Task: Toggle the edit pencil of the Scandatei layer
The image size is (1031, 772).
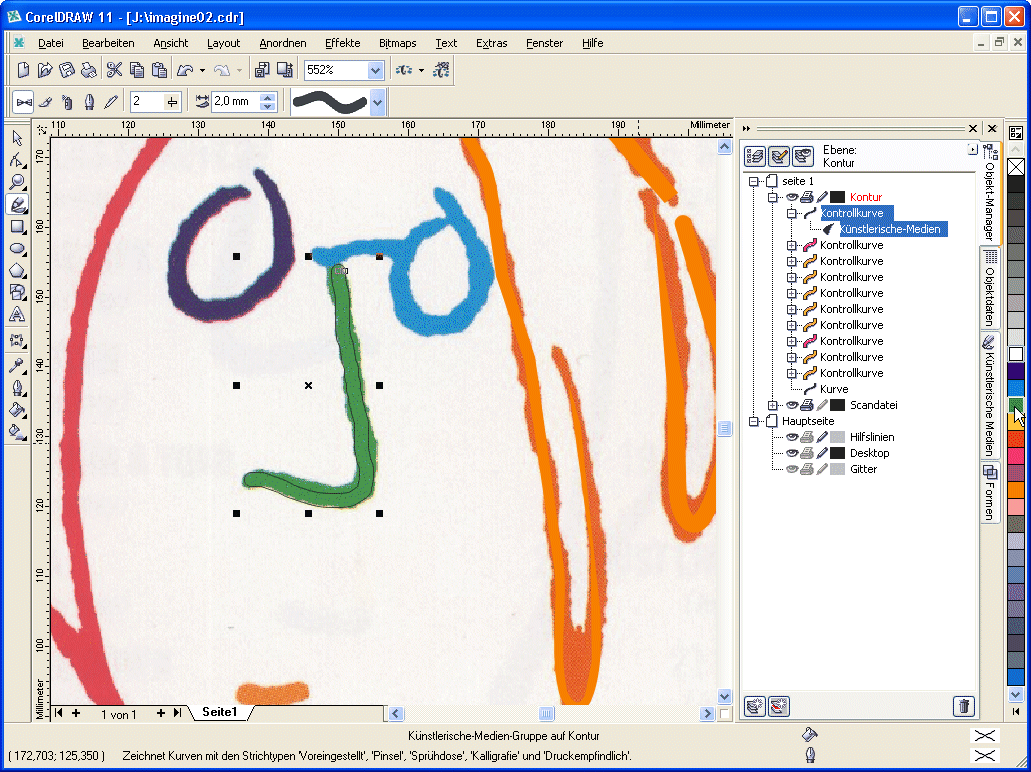Action: click(821, 405)
